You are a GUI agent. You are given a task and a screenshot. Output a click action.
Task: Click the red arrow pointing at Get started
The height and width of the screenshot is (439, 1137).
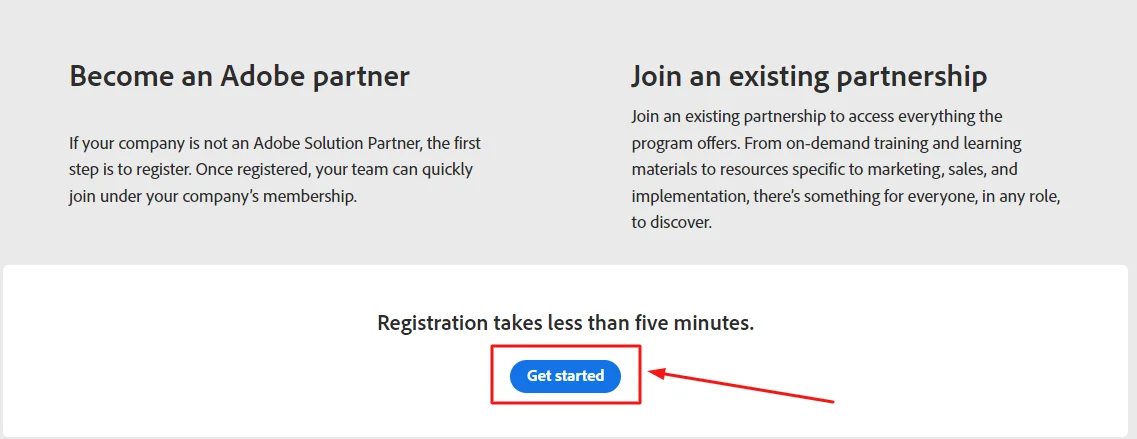tap(742, 387)
